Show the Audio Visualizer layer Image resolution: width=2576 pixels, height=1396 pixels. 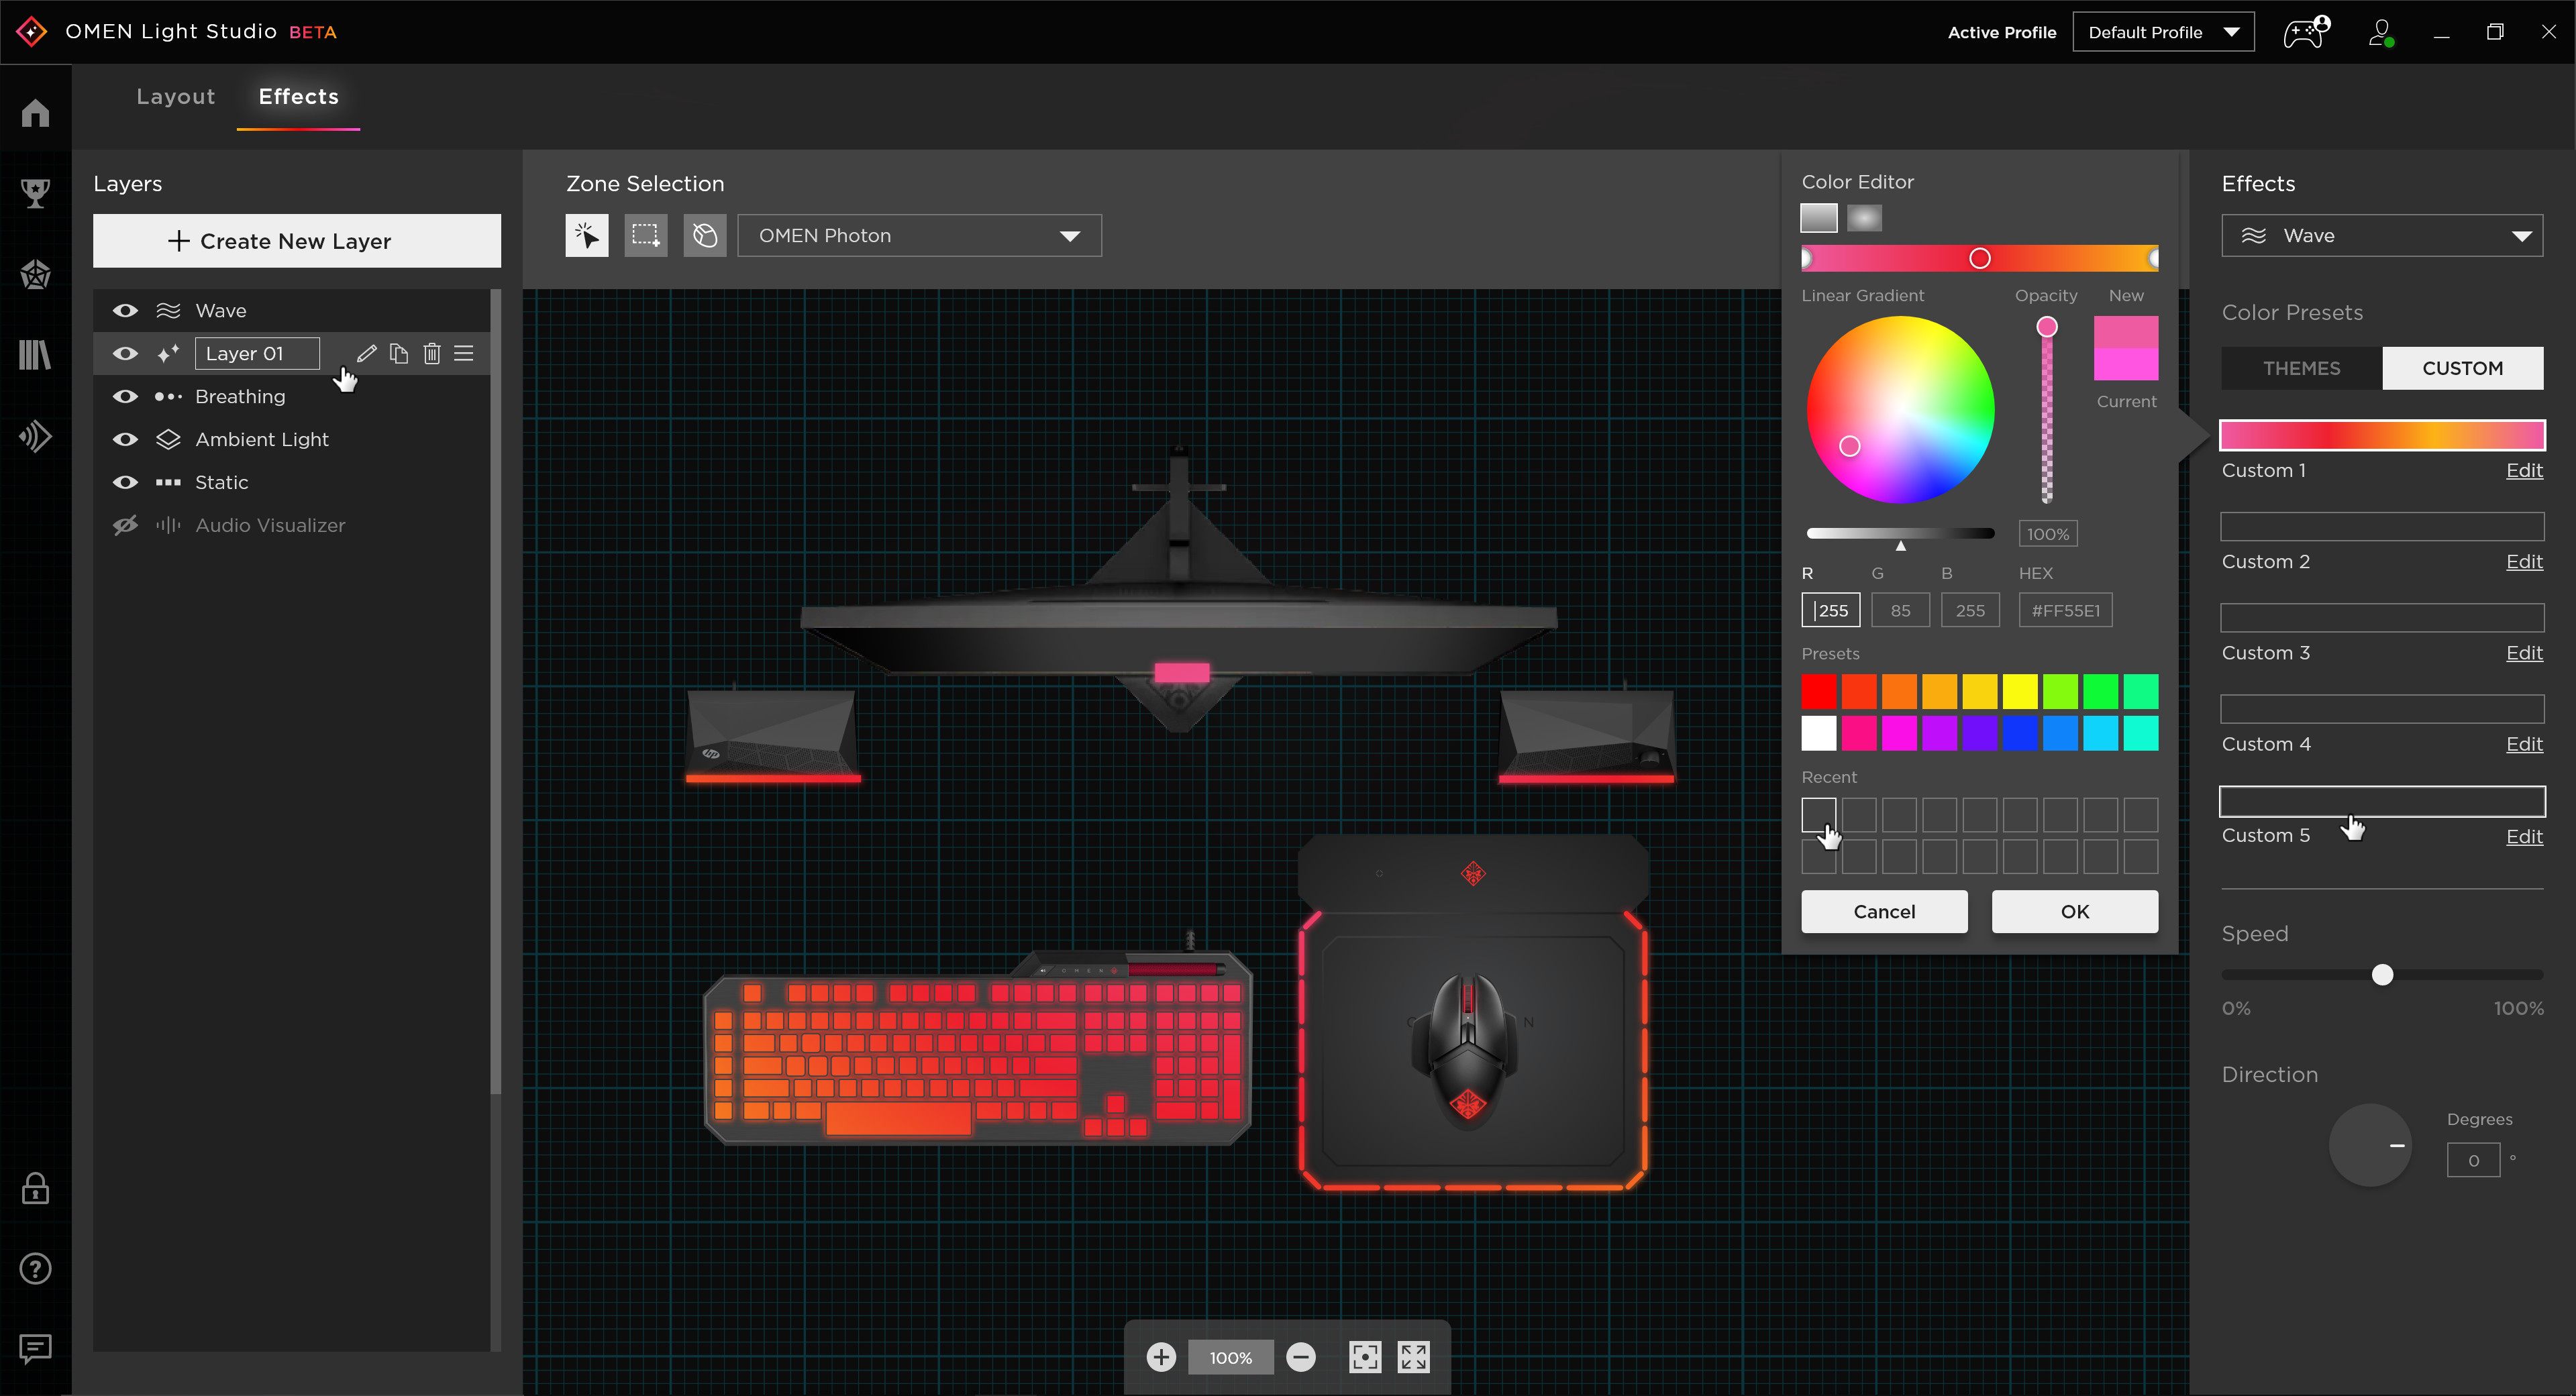pyautogui.click(x=125, y=525)
